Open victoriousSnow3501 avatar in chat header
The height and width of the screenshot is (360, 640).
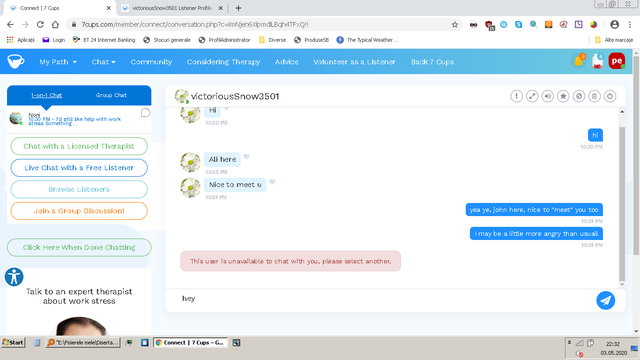point(181,96)
